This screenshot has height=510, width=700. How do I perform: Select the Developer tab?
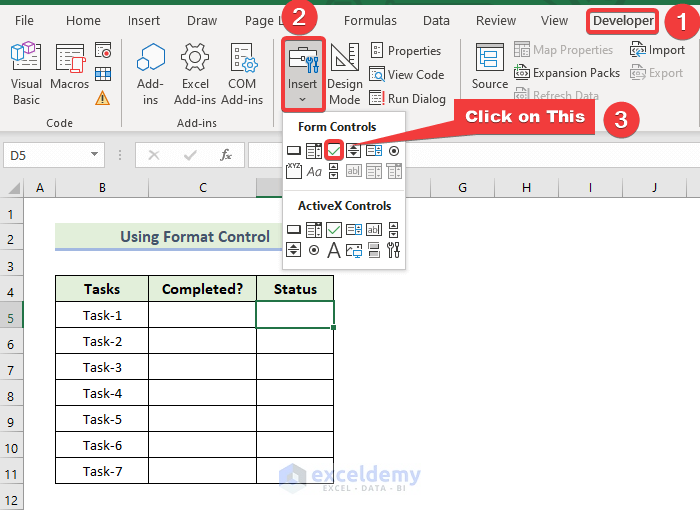tap(623, 21)
